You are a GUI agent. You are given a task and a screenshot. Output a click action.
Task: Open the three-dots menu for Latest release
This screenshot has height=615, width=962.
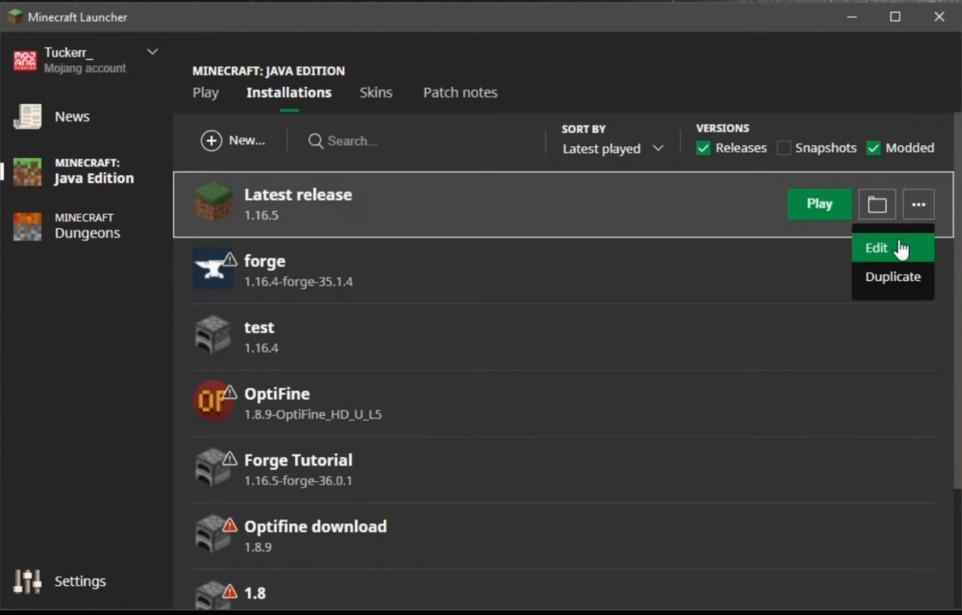coord(918,204)
